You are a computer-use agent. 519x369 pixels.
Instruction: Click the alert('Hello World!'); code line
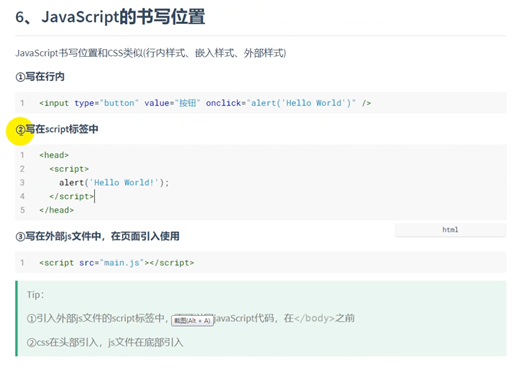114,183
